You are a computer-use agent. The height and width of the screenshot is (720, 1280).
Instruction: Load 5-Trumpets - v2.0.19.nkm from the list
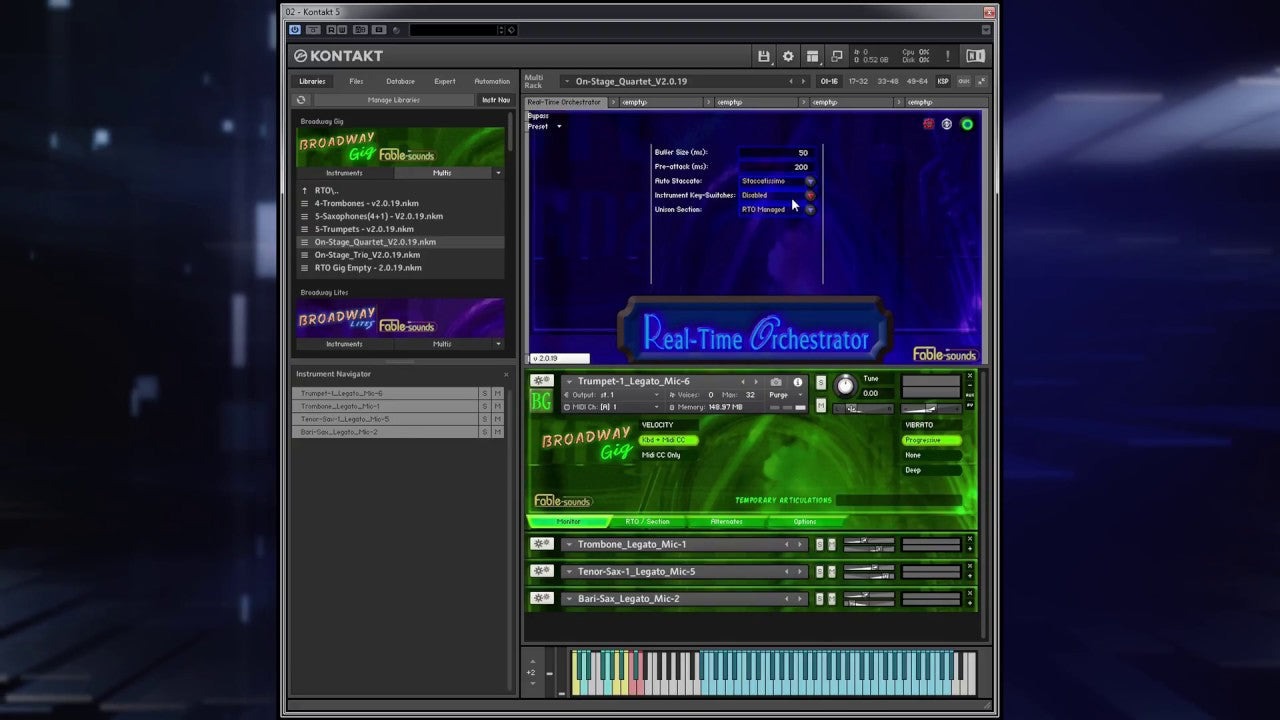[x=364, y=229]
